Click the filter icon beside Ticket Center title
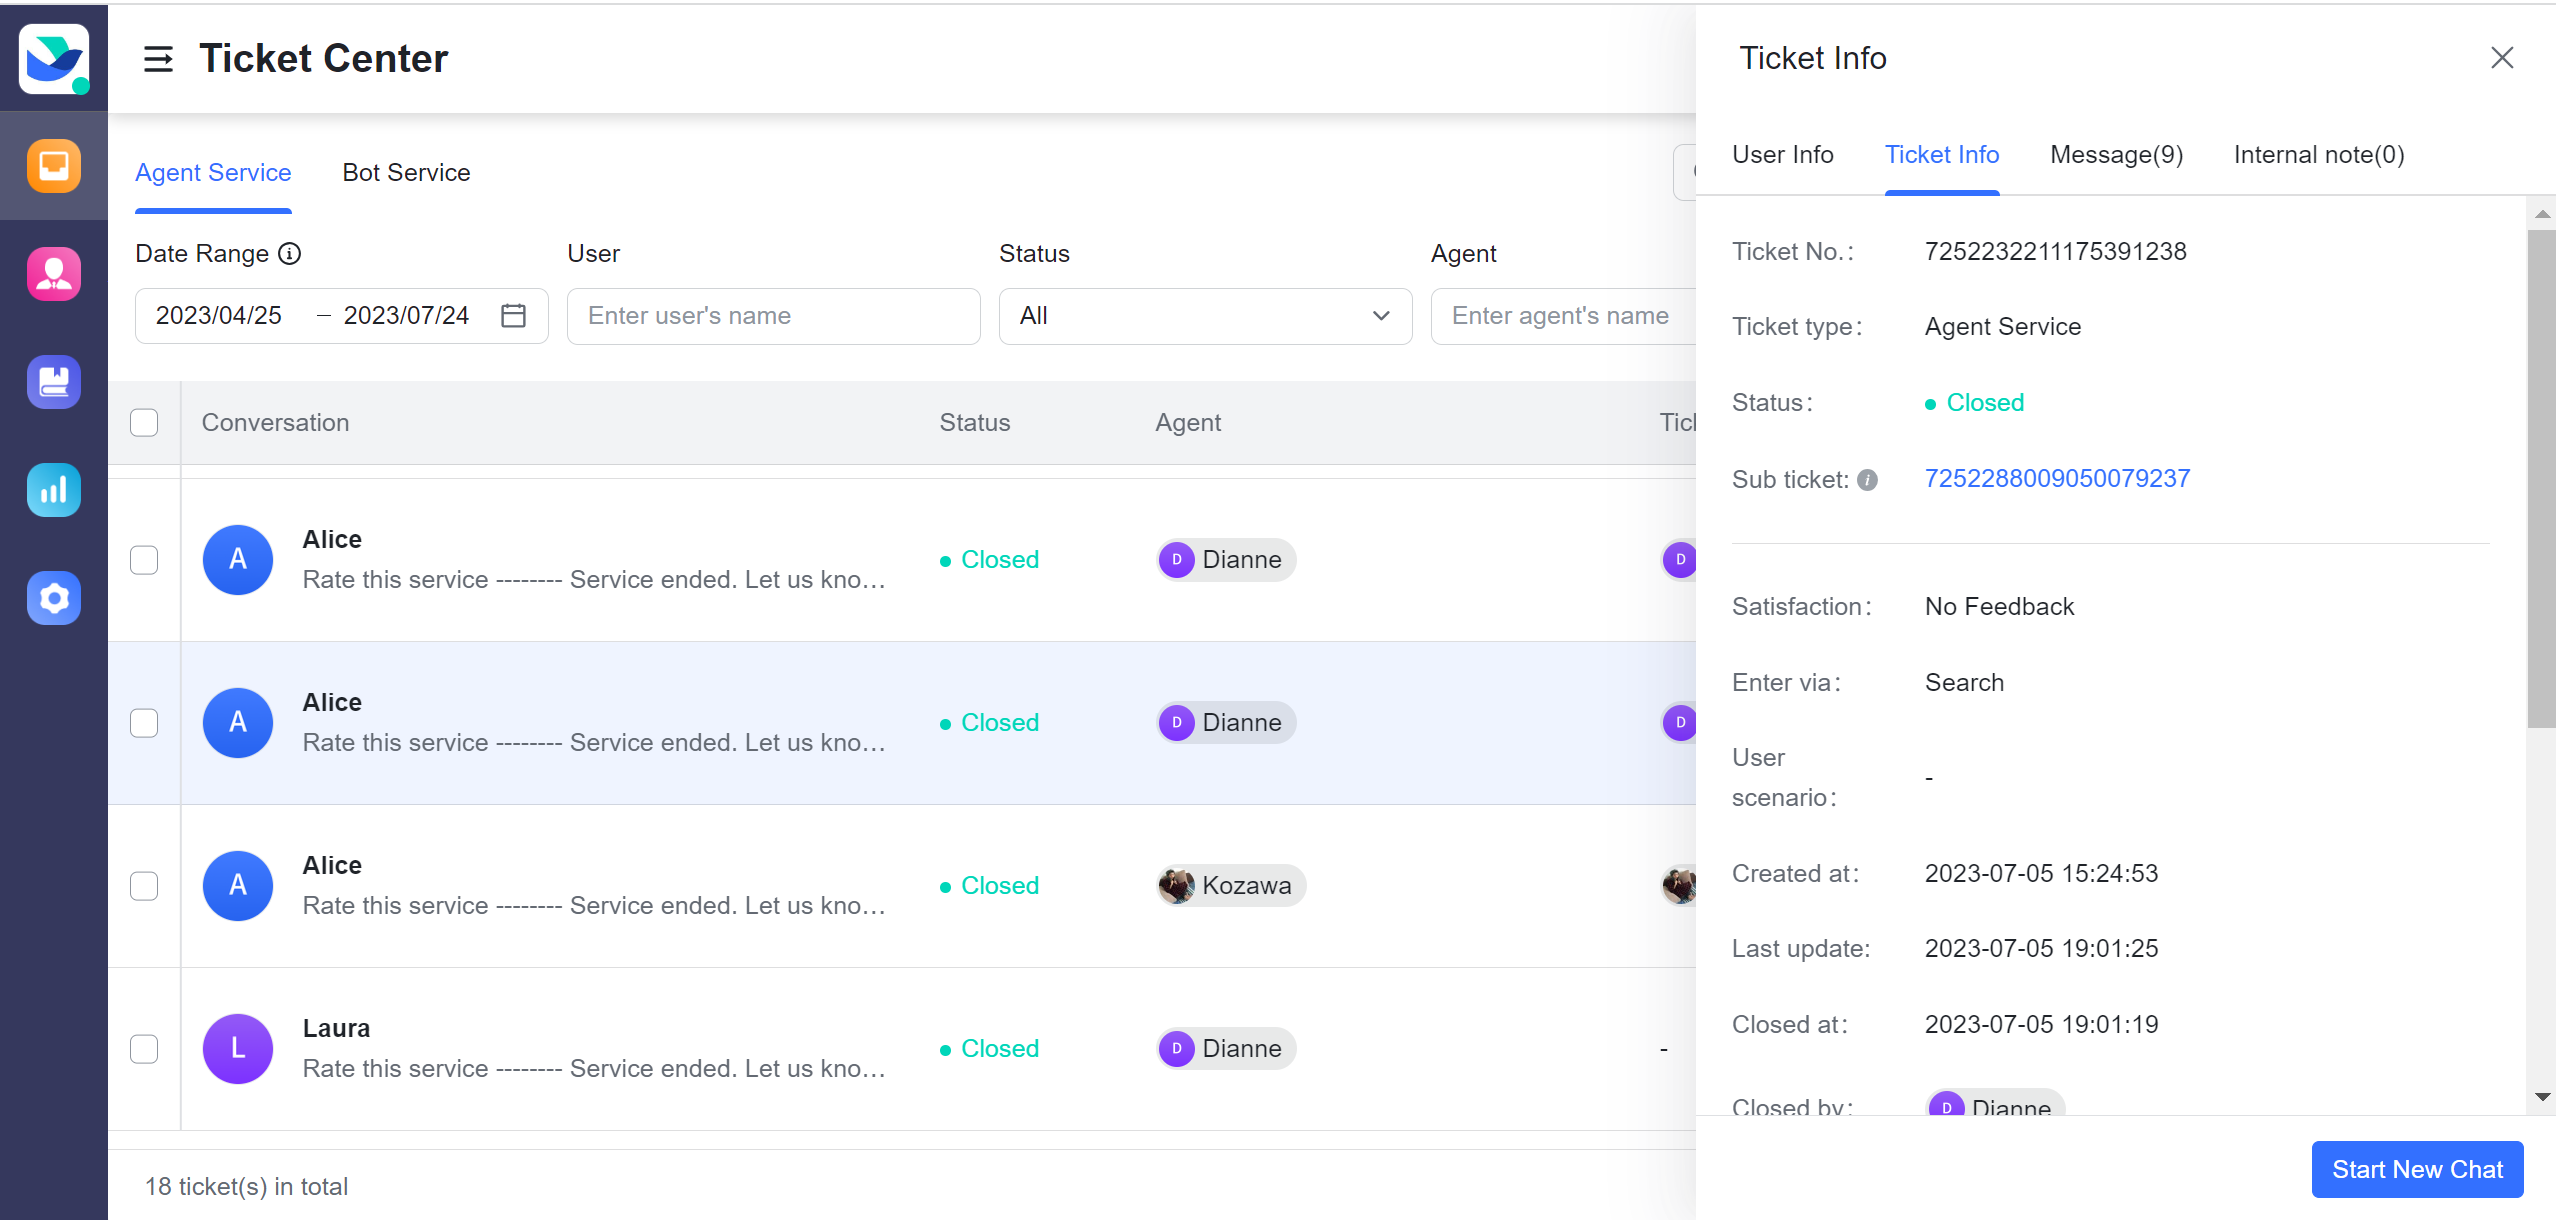The image size is (2556, 1220). [157, 59]
